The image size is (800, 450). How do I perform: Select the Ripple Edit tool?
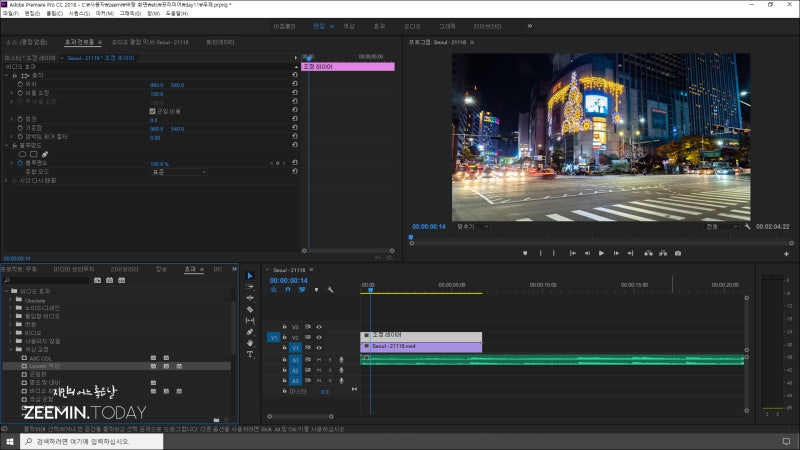point(250,298)
